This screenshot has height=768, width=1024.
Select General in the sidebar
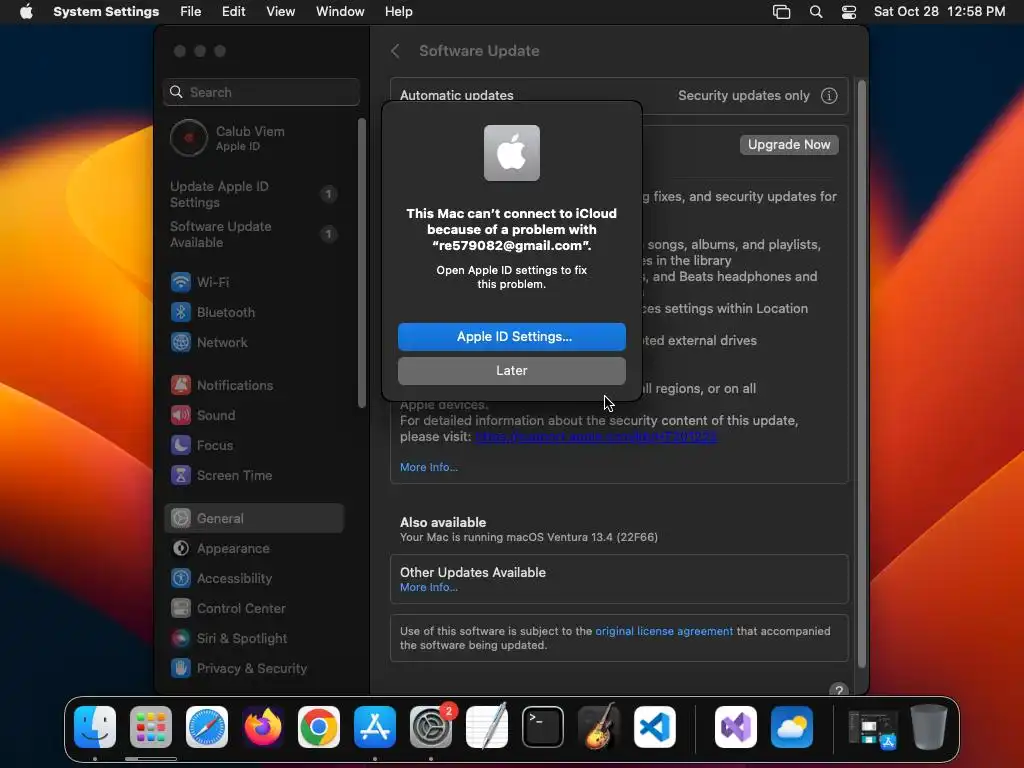[x=253, y=519]
